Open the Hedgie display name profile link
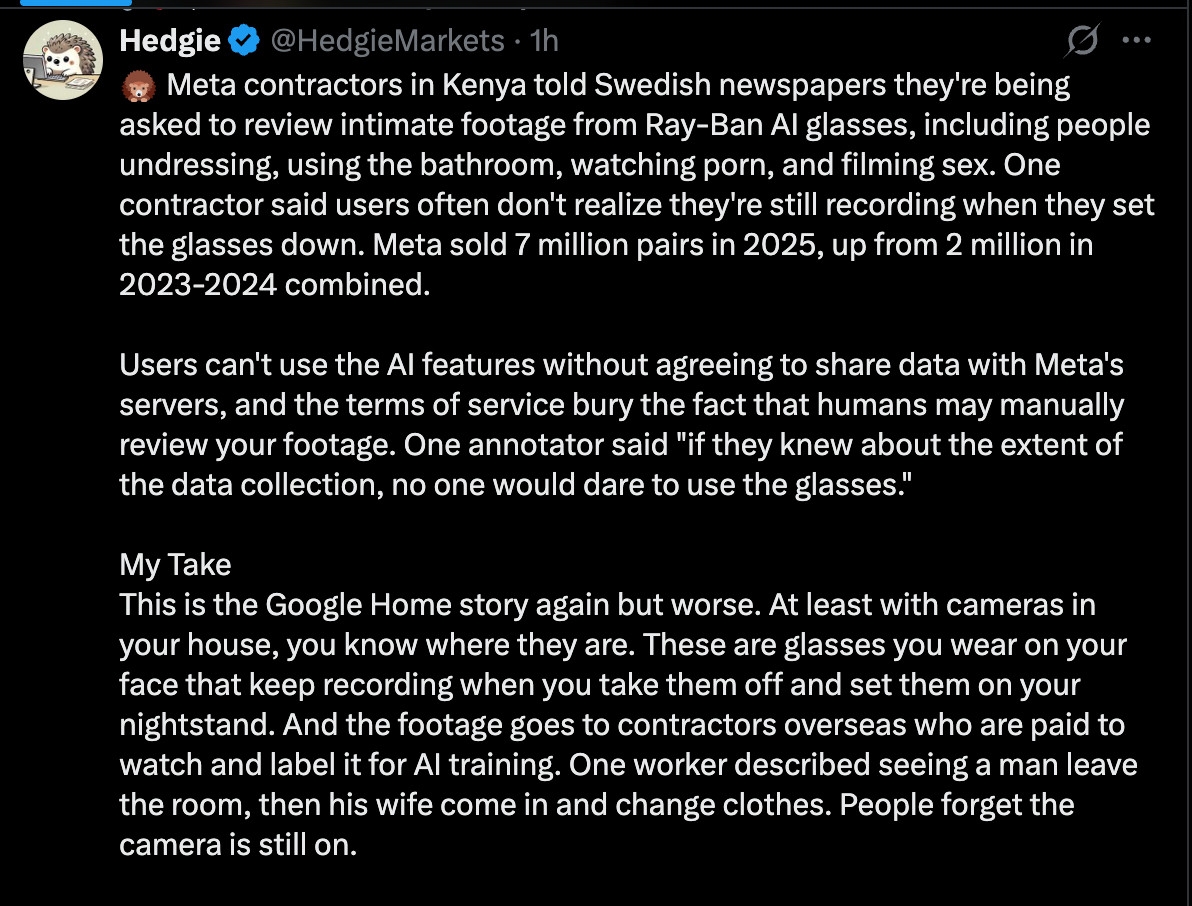The width and height of the screenshot is (1192, 906). pos(170,41)
